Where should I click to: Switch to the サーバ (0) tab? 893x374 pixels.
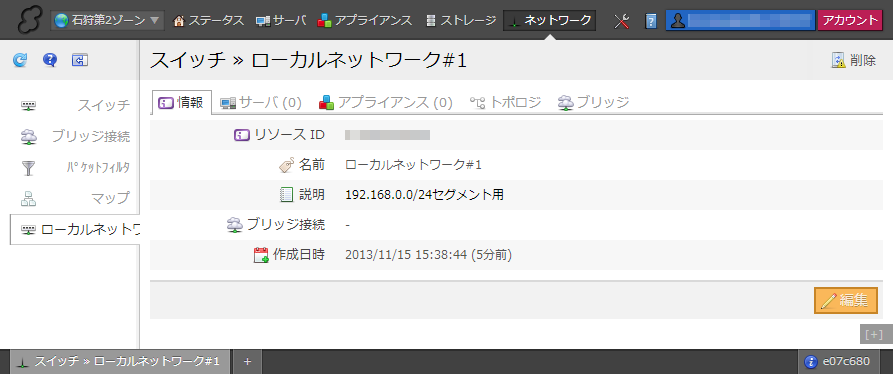click(261, 102)
